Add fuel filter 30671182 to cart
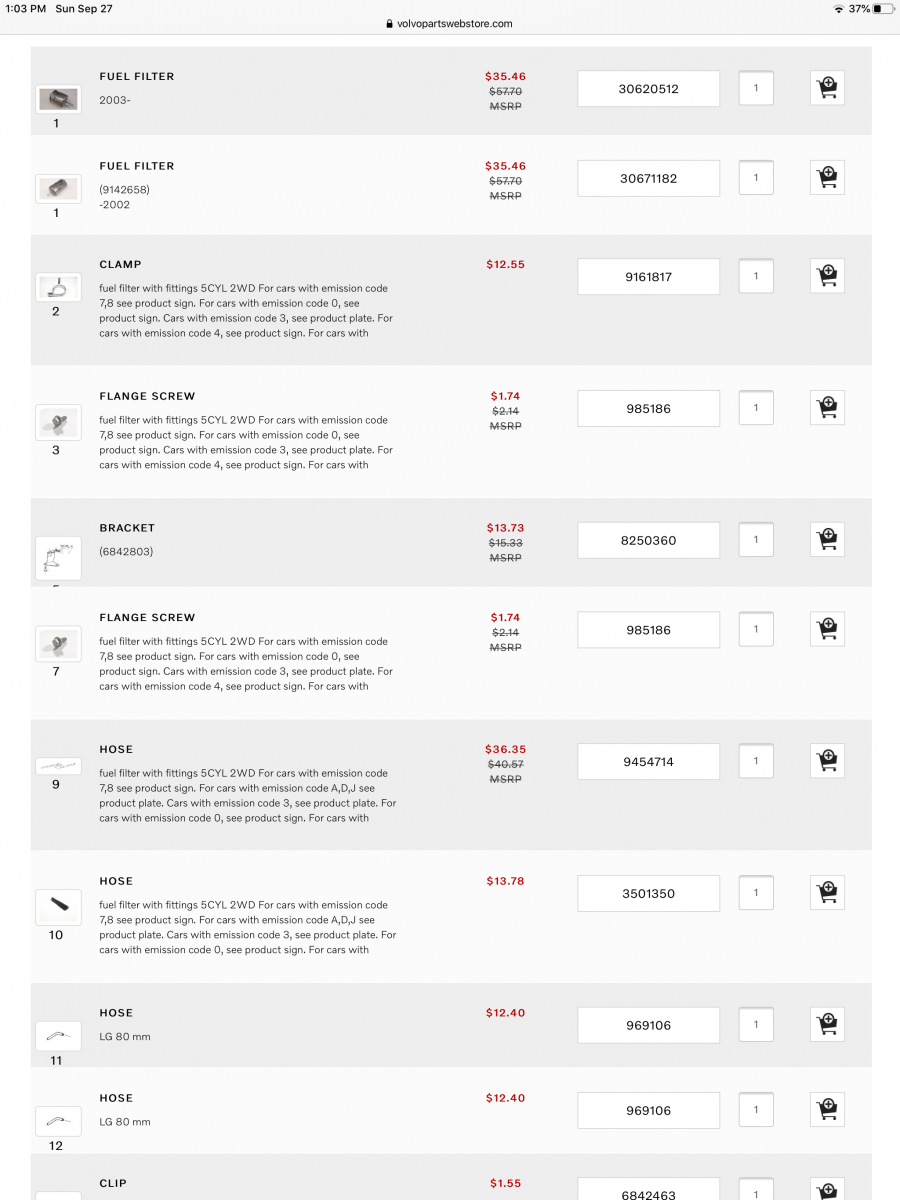 pos(826,178)
